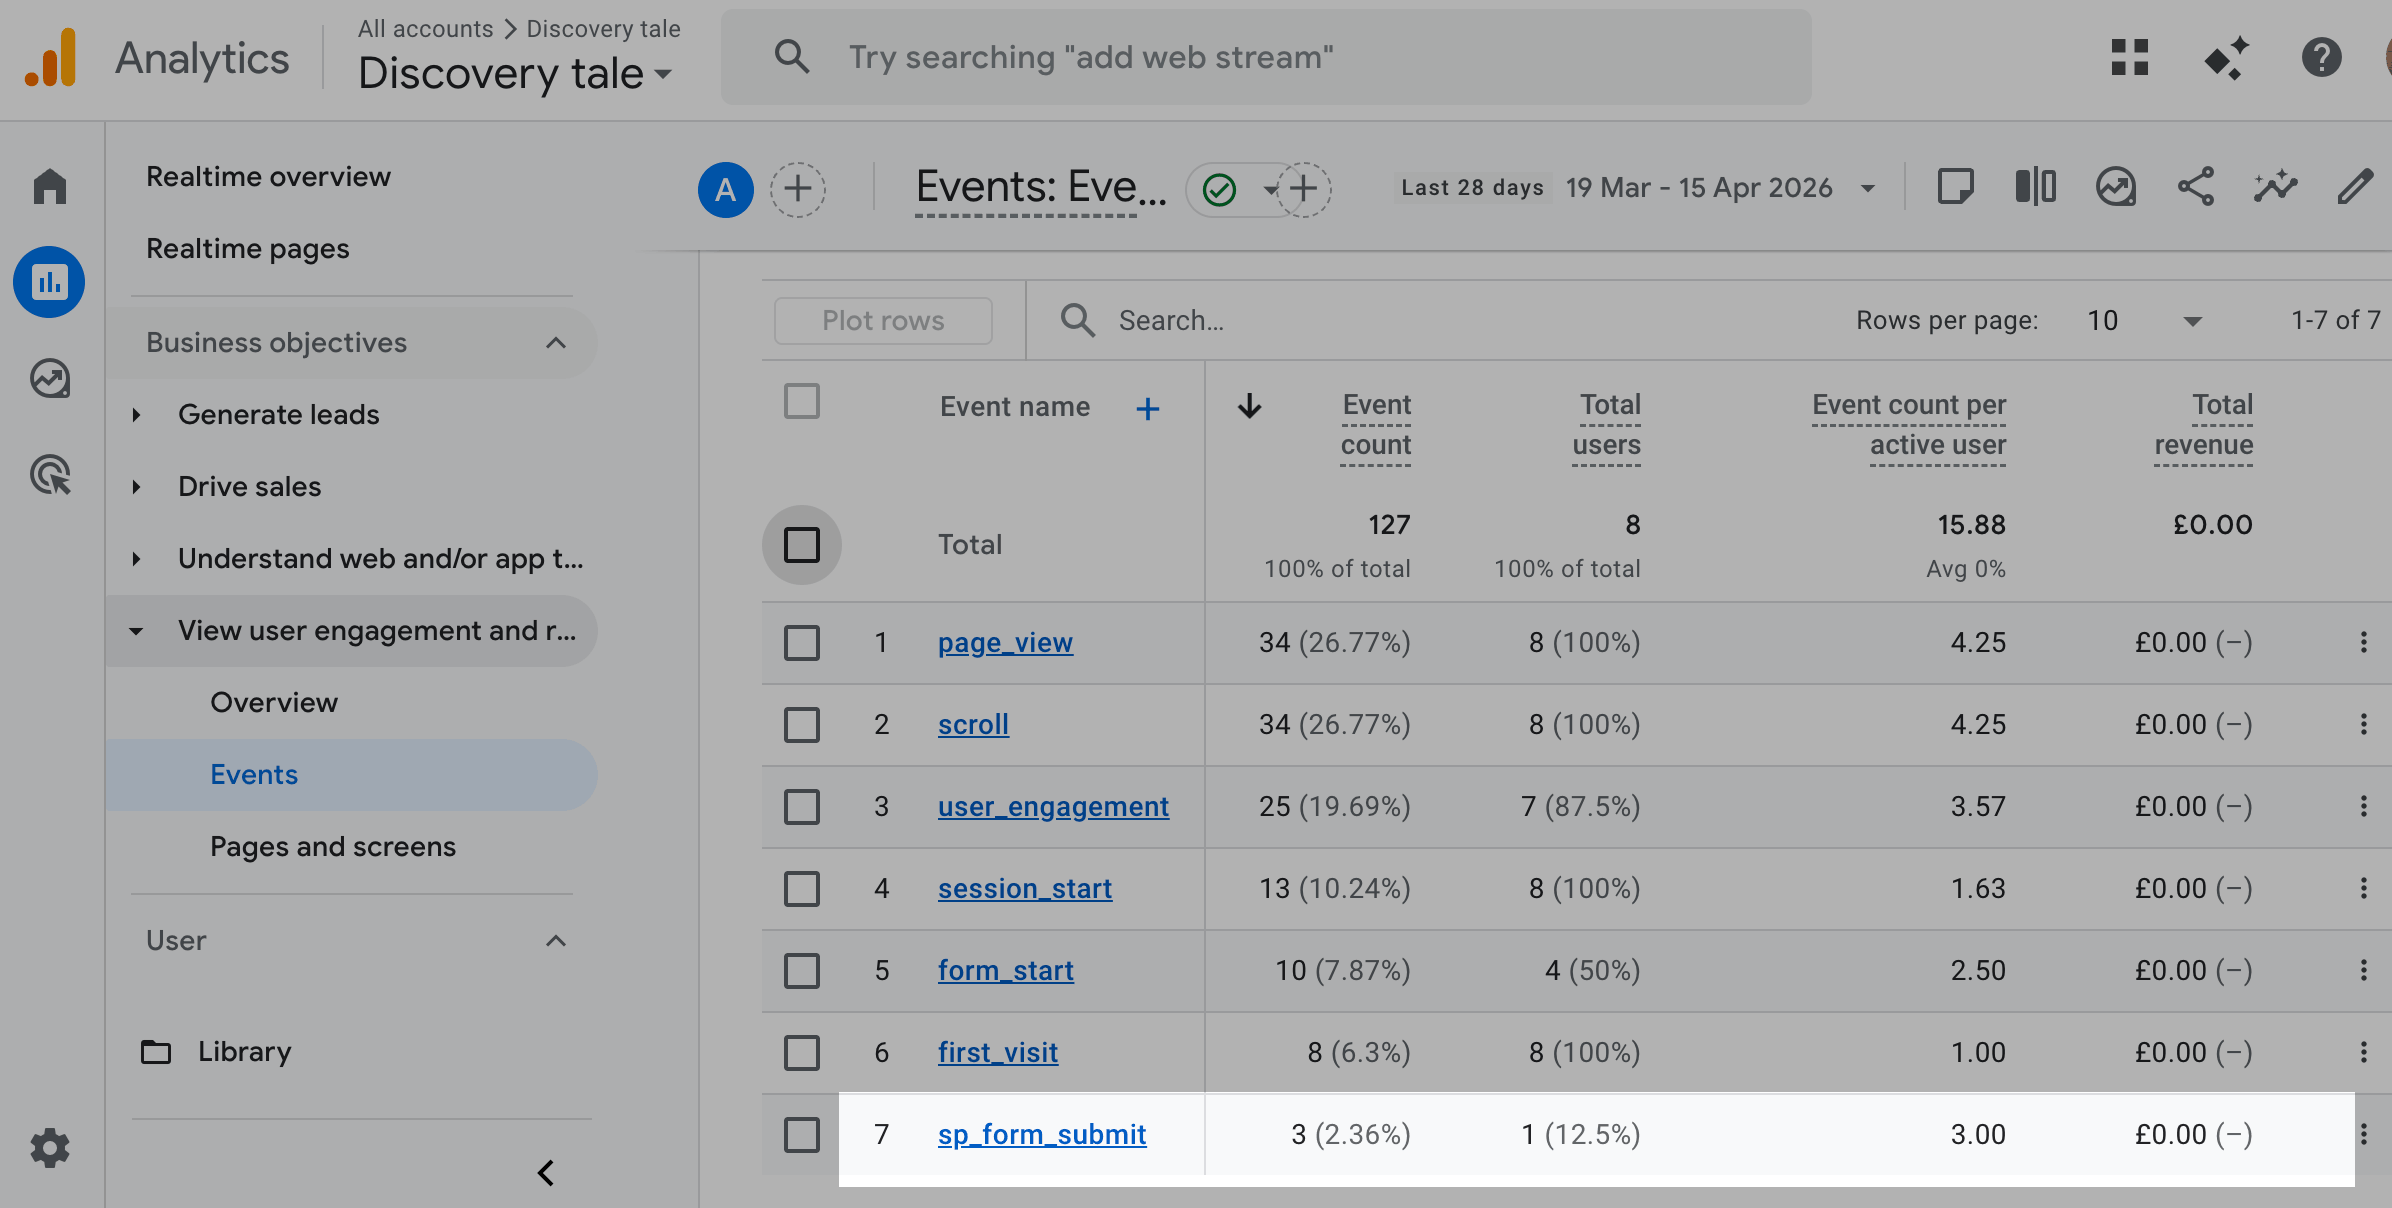The width and height of the screenshot is (2392, 1208).
Task: Open the Rows per page dropdown
Action: [x=2145, y=321]
